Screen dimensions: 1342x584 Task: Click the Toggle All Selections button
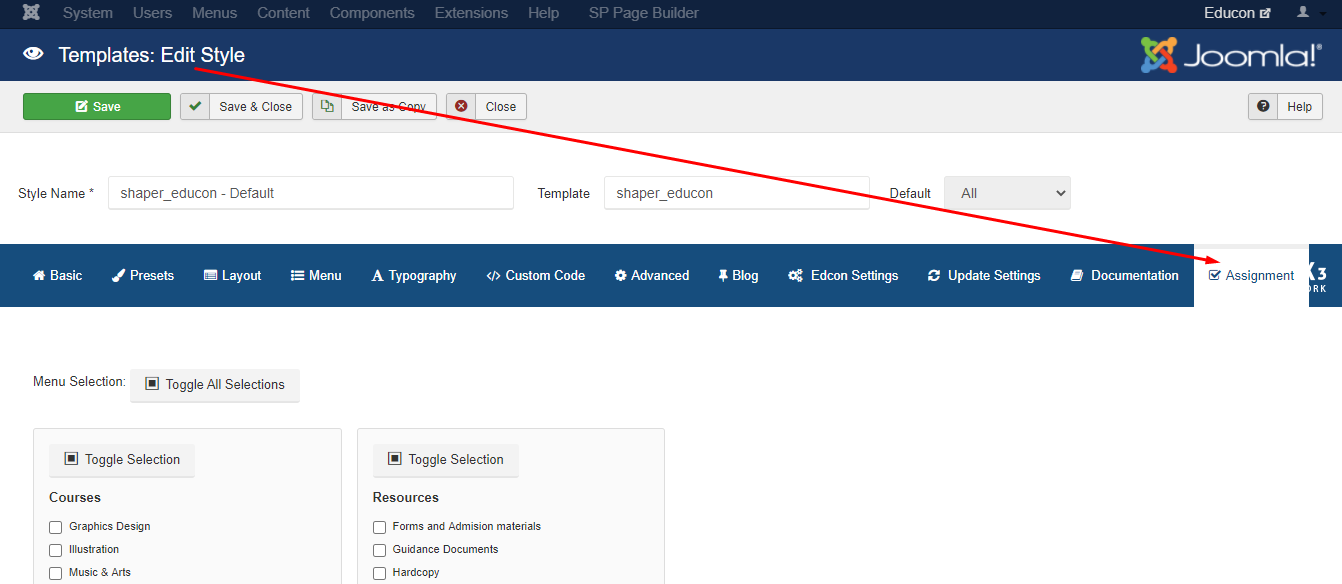215,385
